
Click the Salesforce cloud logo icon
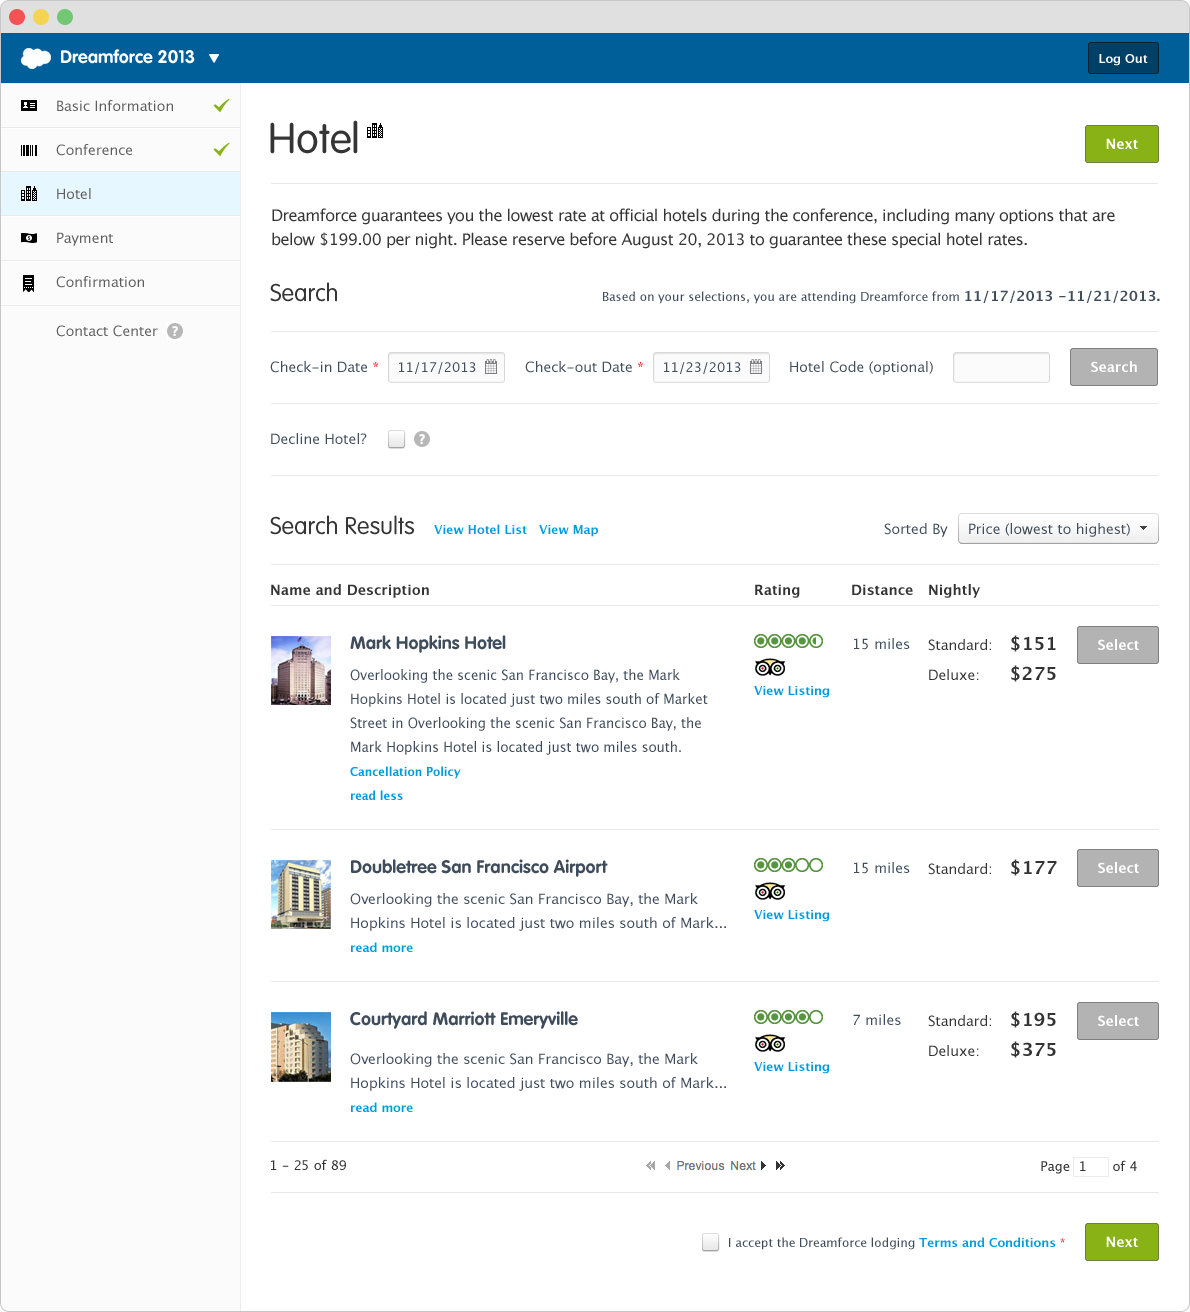coord(36,58)
